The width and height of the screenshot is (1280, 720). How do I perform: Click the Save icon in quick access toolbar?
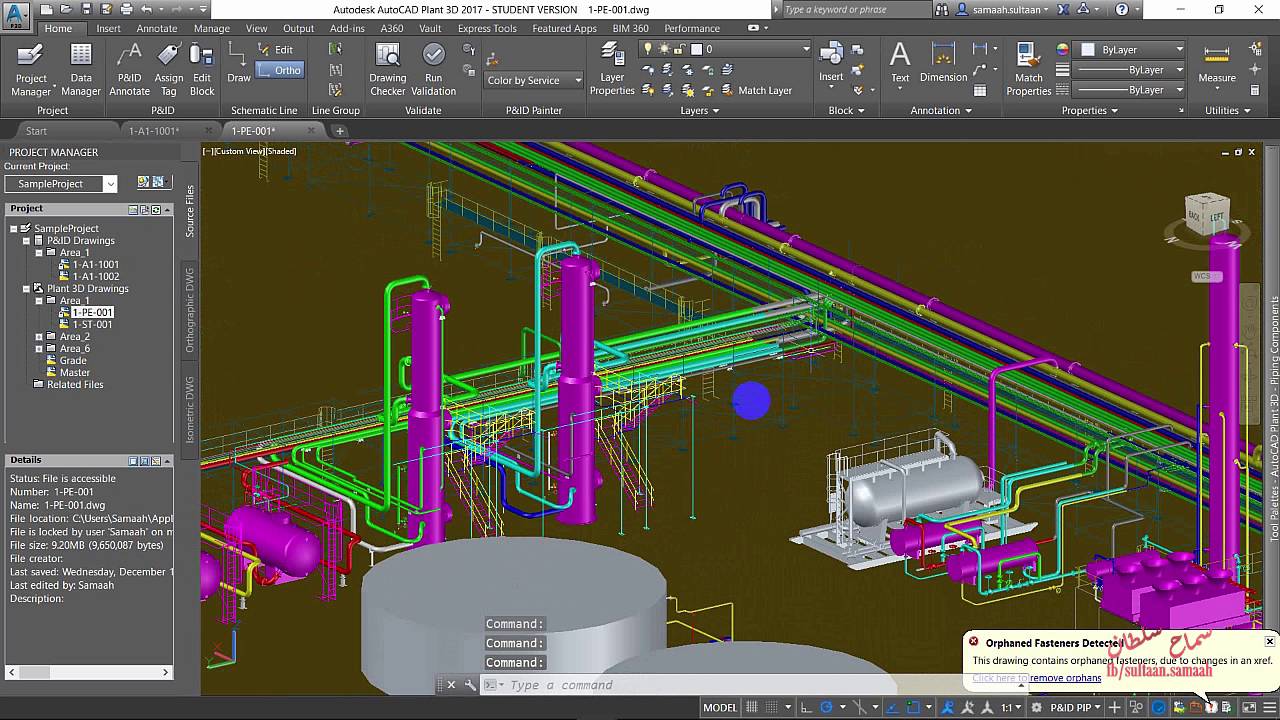(88, 9)
